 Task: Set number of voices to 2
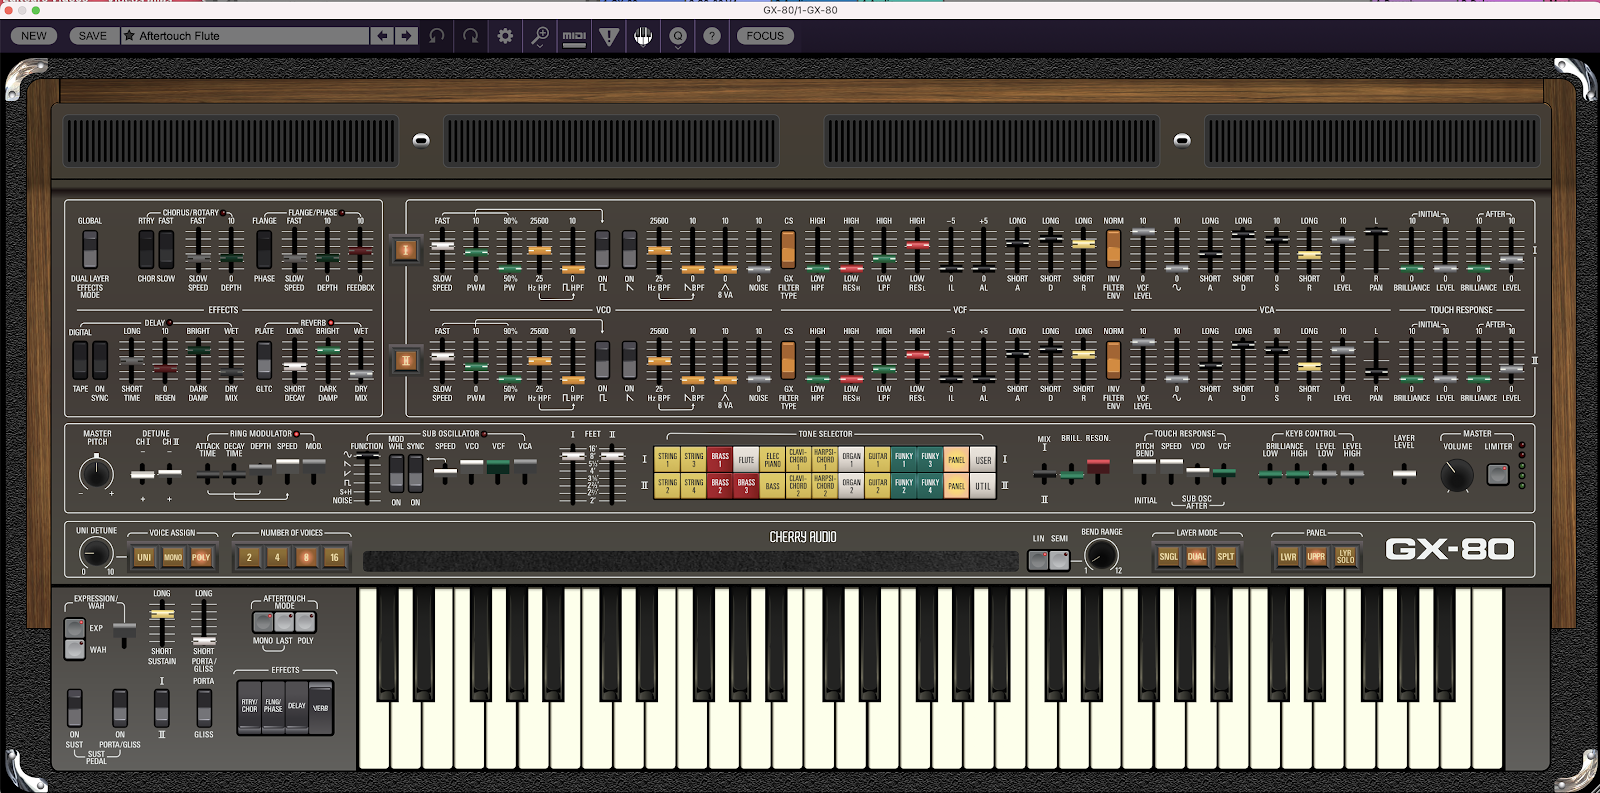(x=249, y=557)
